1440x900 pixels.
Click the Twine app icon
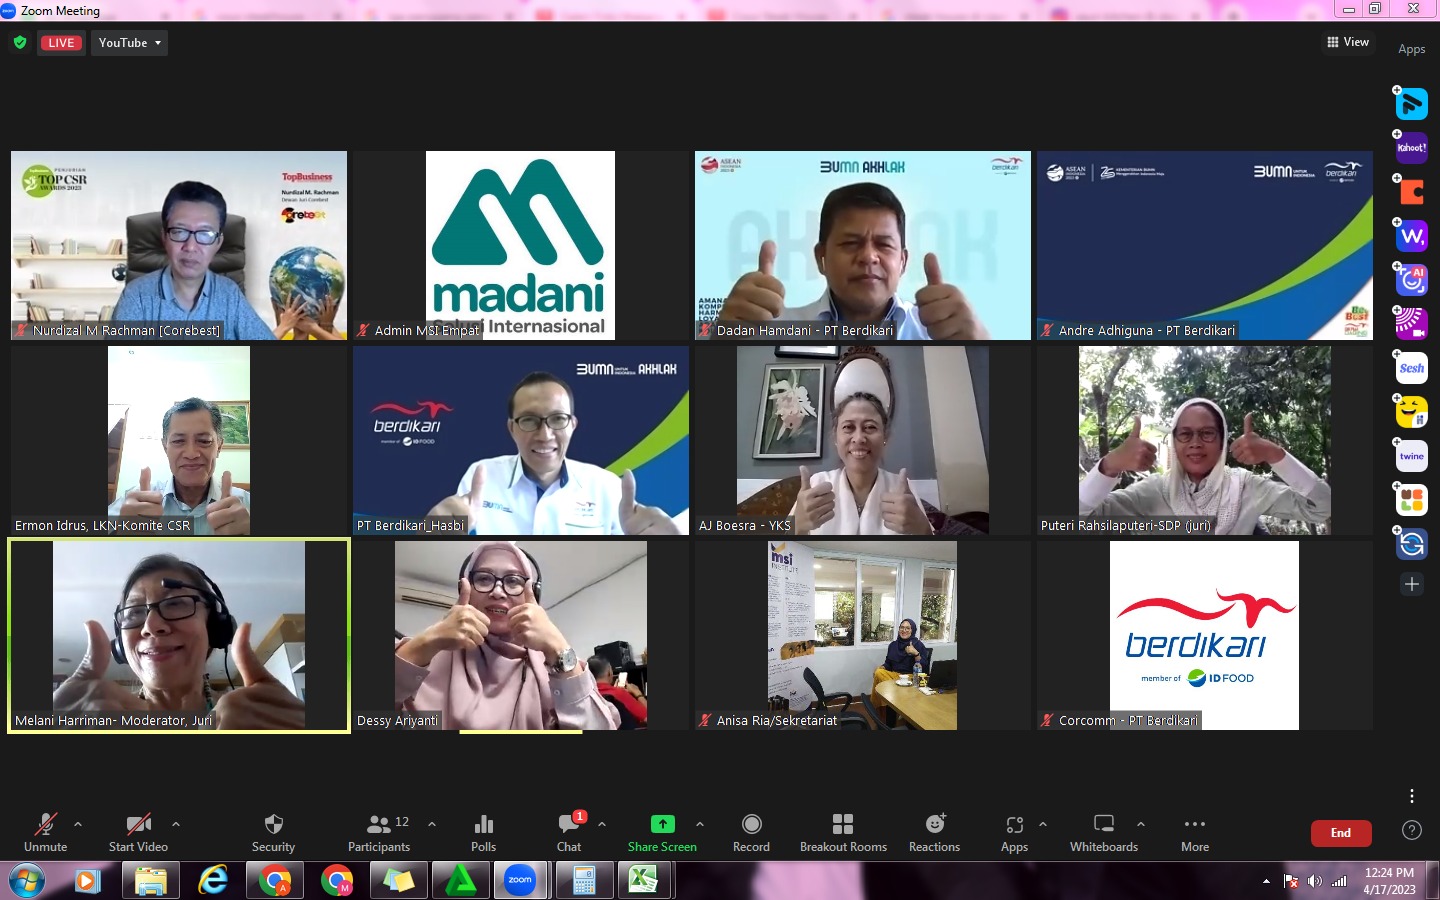coord(1411,456)
